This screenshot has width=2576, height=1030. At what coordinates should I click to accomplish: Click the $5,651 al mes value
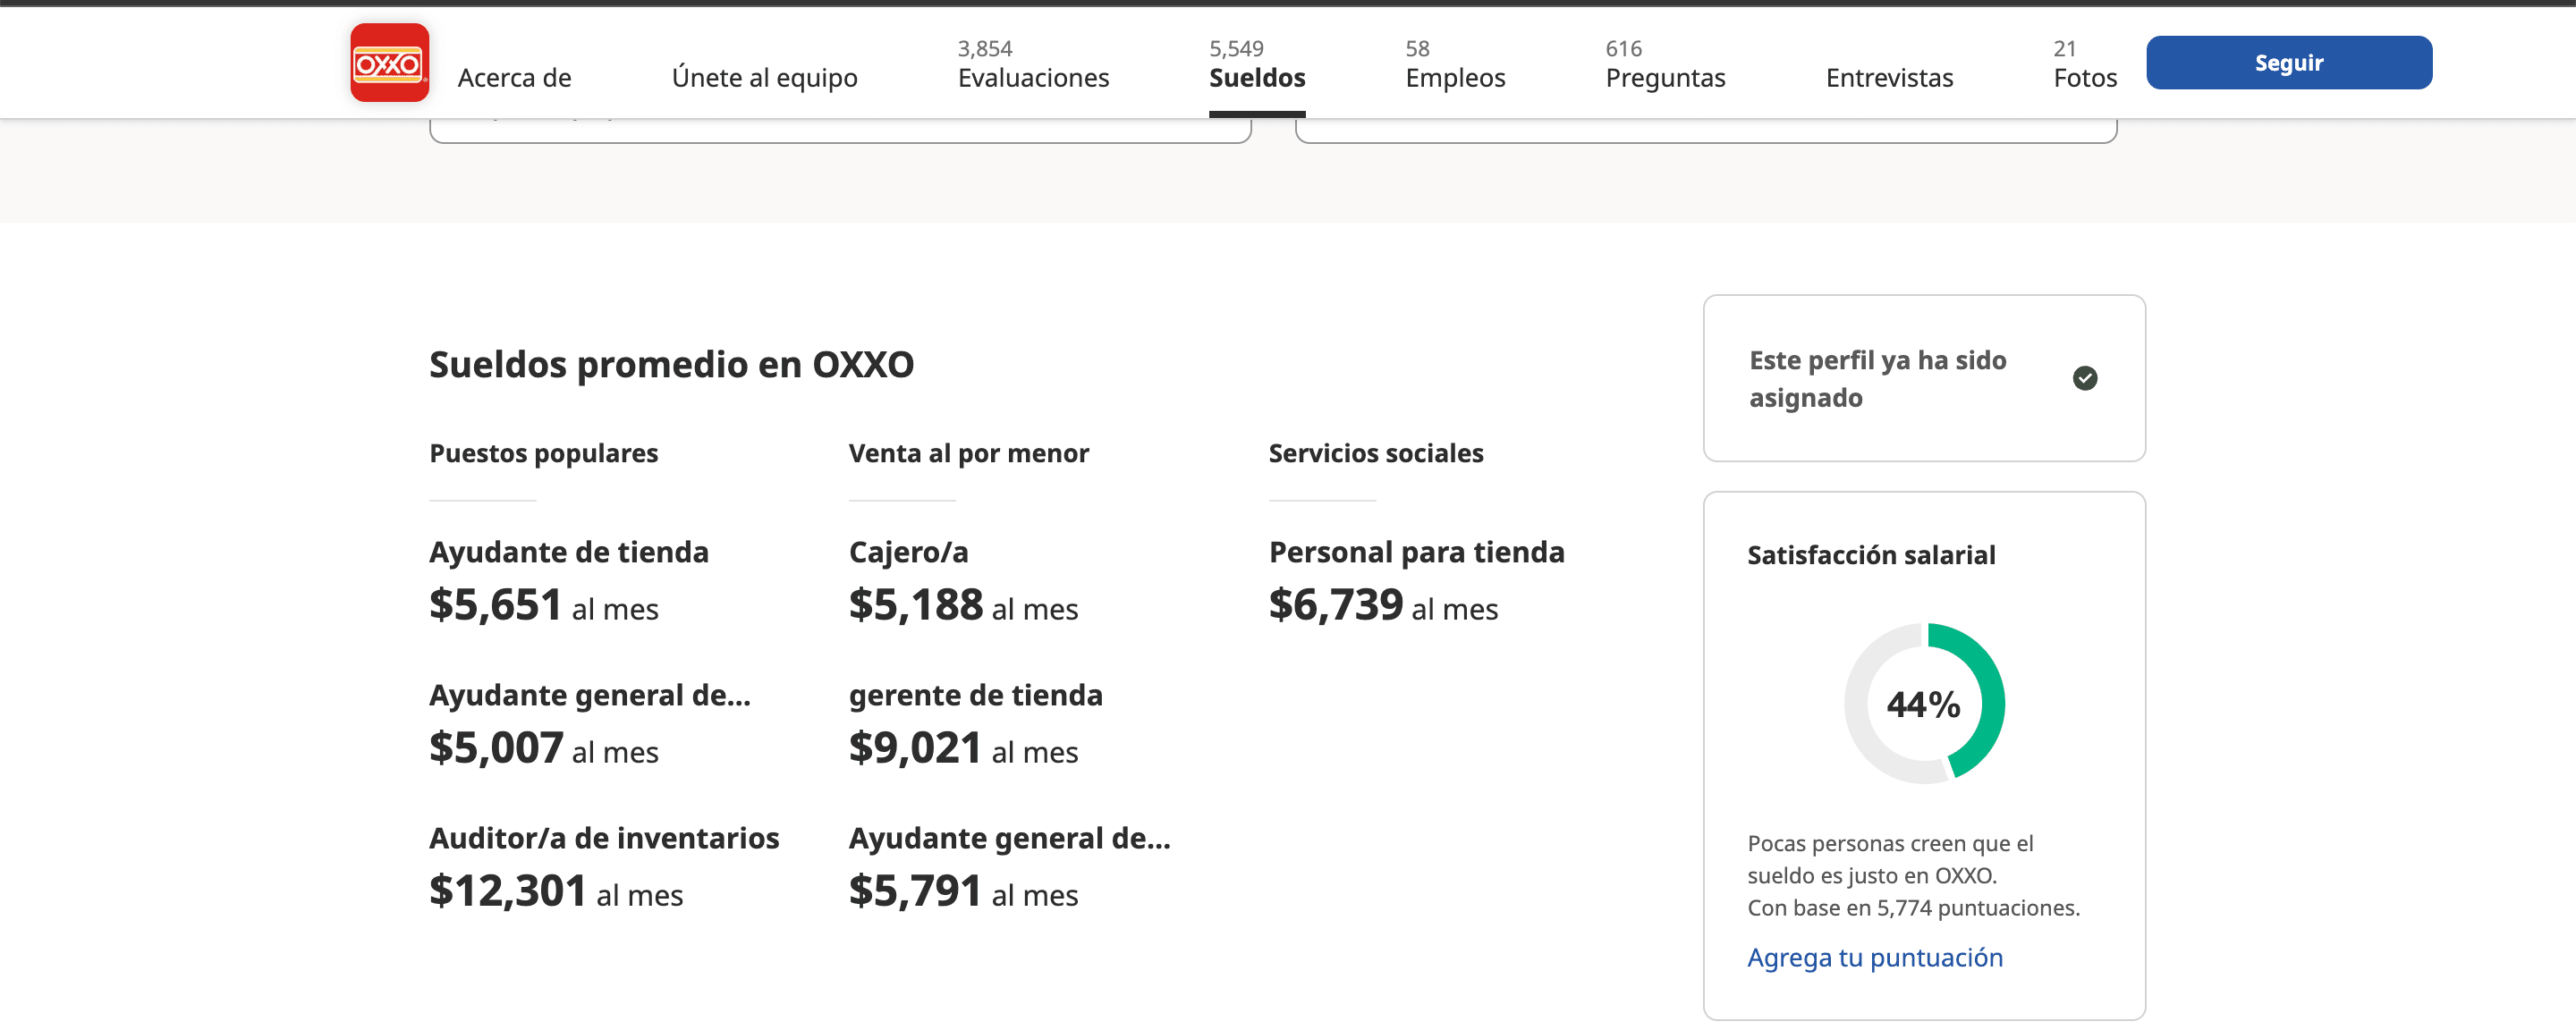pyautogui.click(x=544, y=605)
